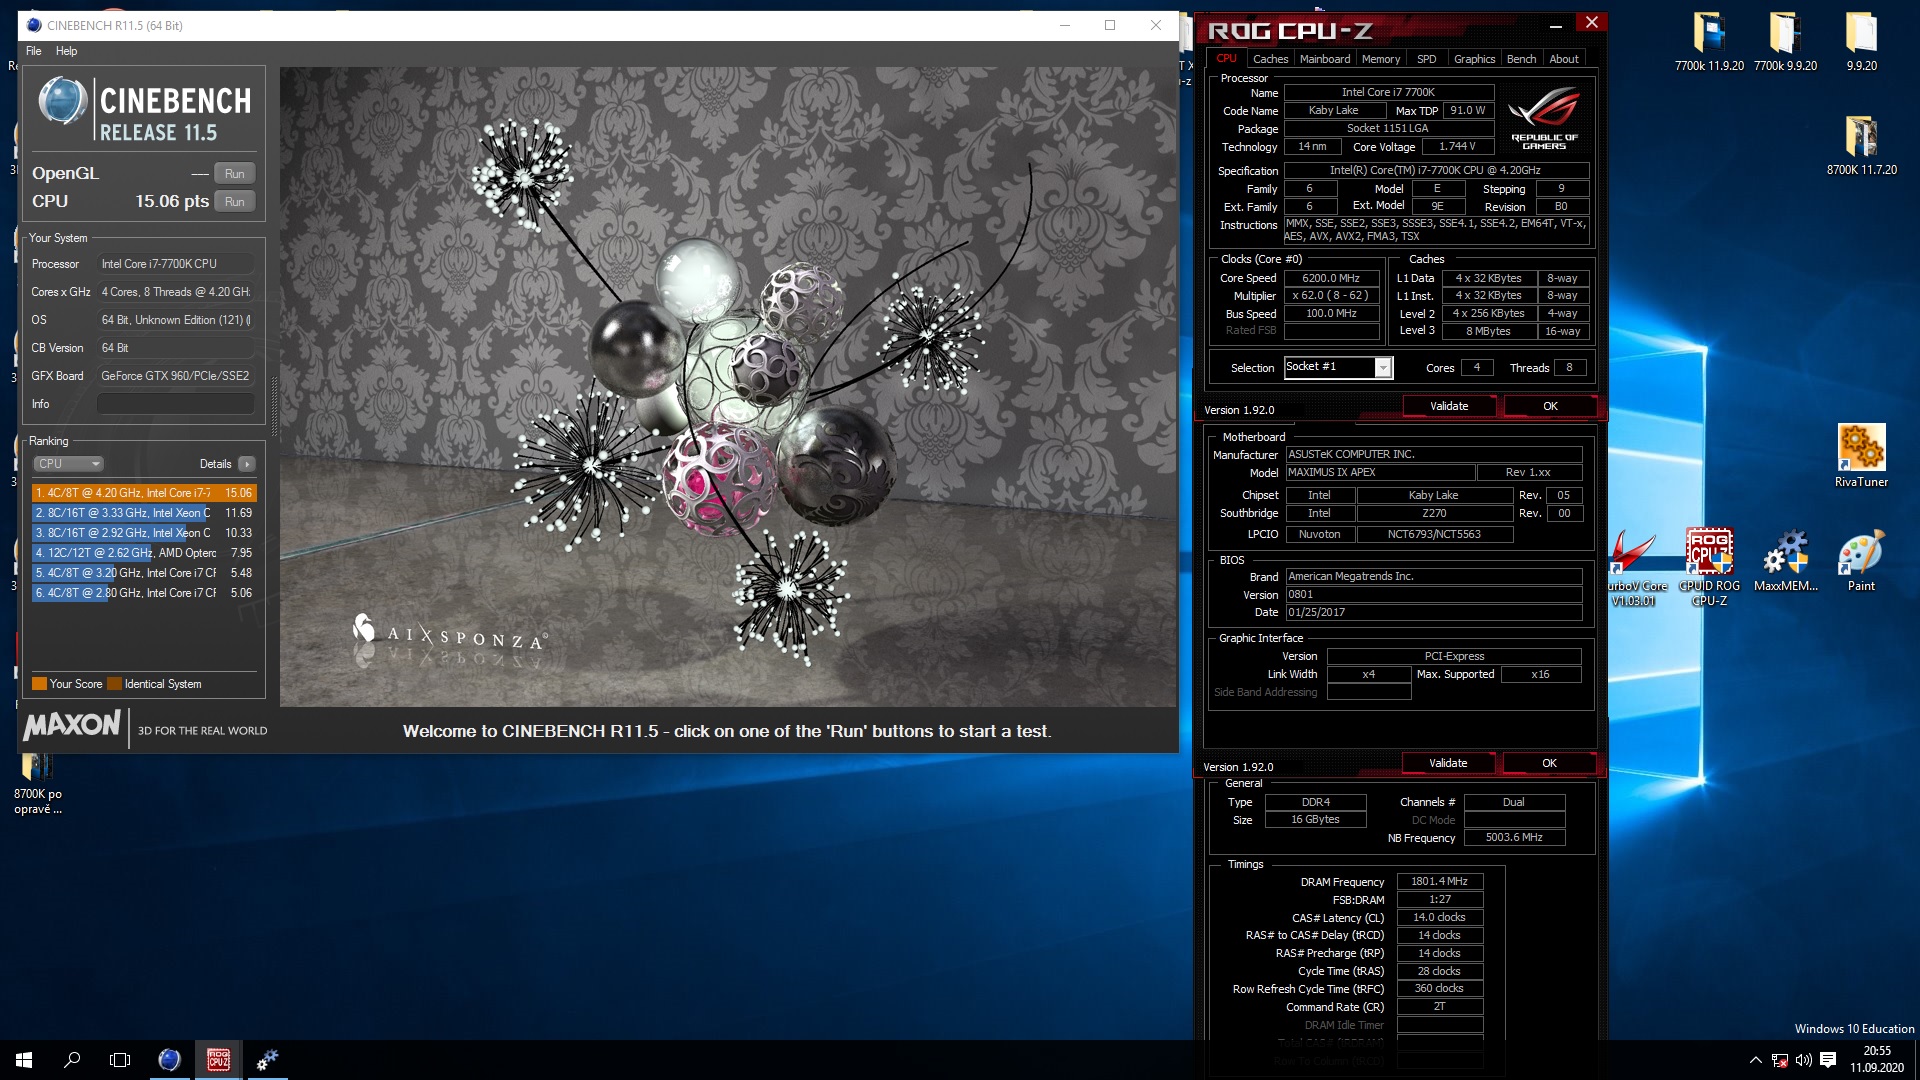Open the File menu in Cinebench

(33, 51)
